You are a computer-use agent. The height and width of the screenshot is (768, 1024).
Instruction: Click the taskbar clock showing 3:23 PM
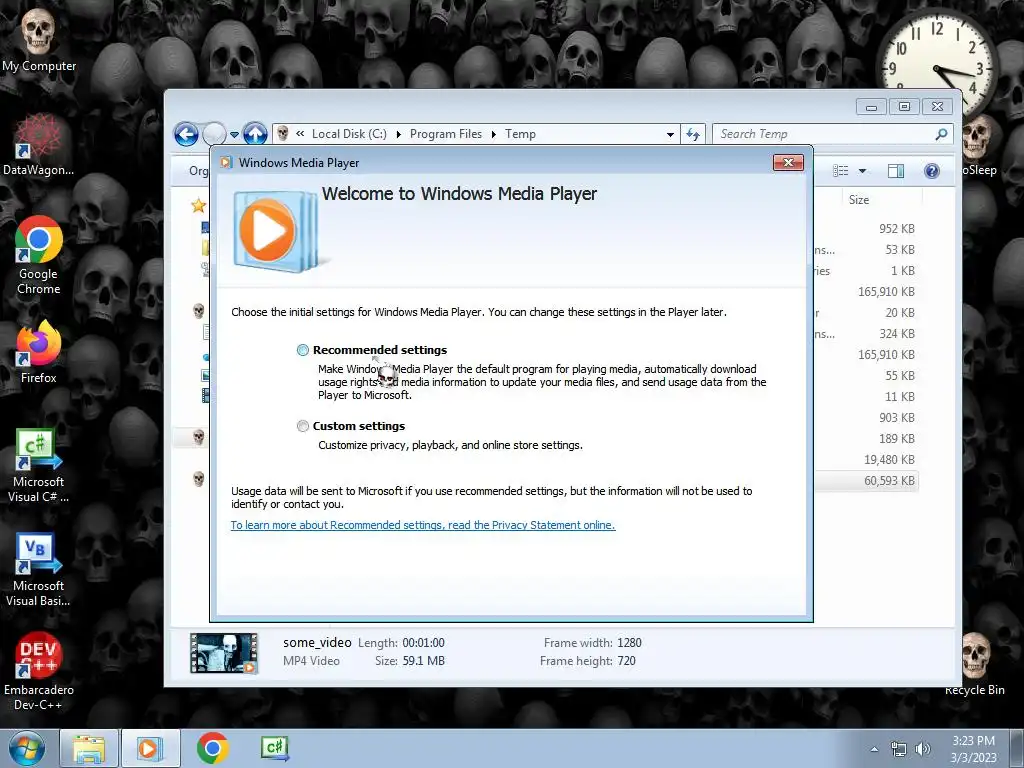point(973,749)
